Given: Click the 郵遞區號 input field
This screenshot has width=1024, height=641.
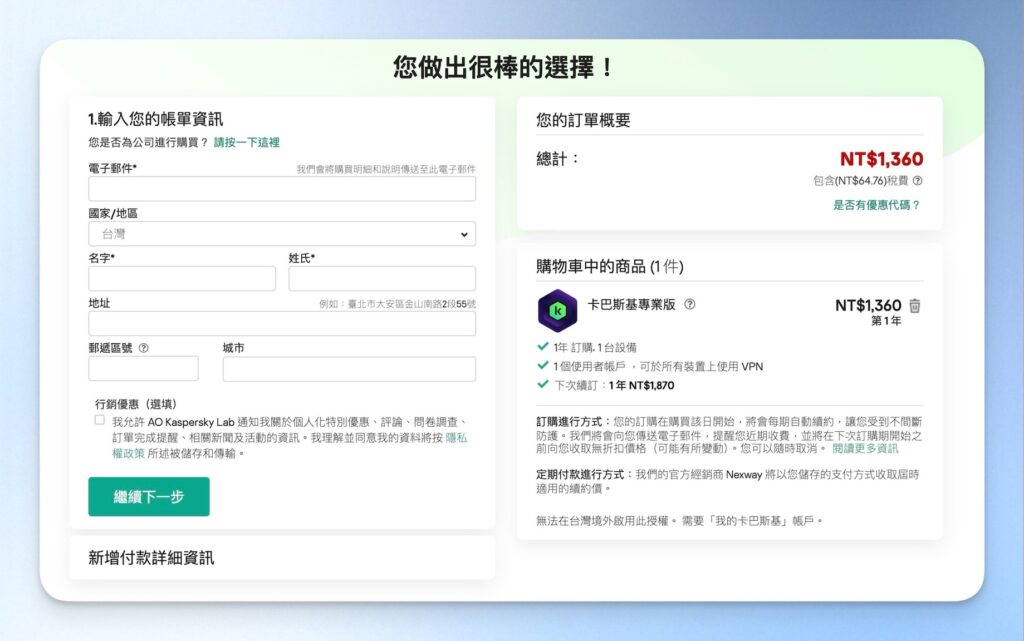Looking at the screenshot, I should tap(143, 369).
